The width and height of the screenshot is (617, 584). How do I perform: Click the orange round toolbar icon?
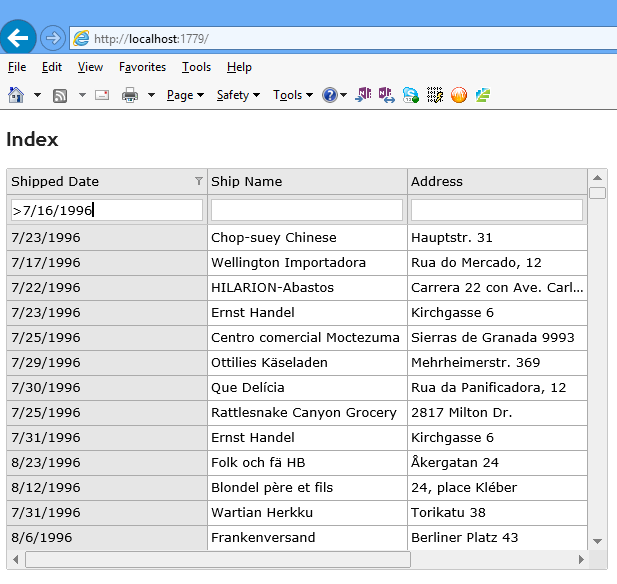[459, 95]
